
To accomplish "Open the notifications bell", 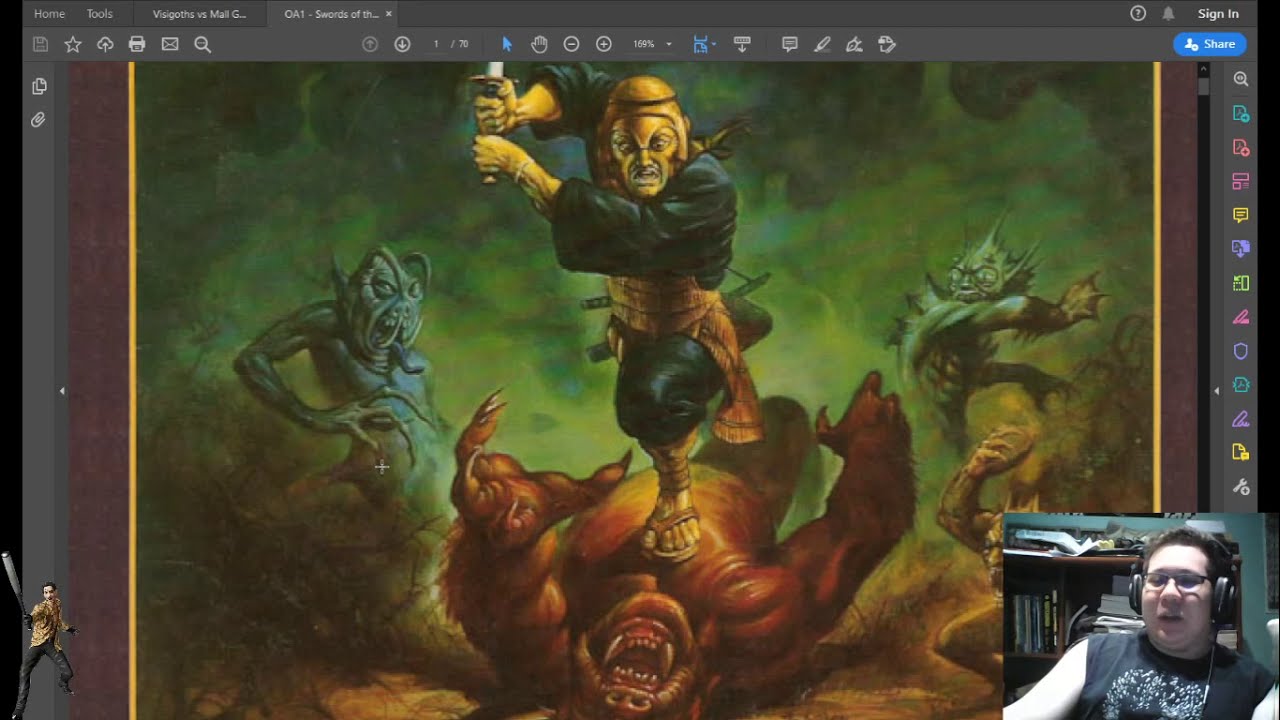I will point(1168,14).
